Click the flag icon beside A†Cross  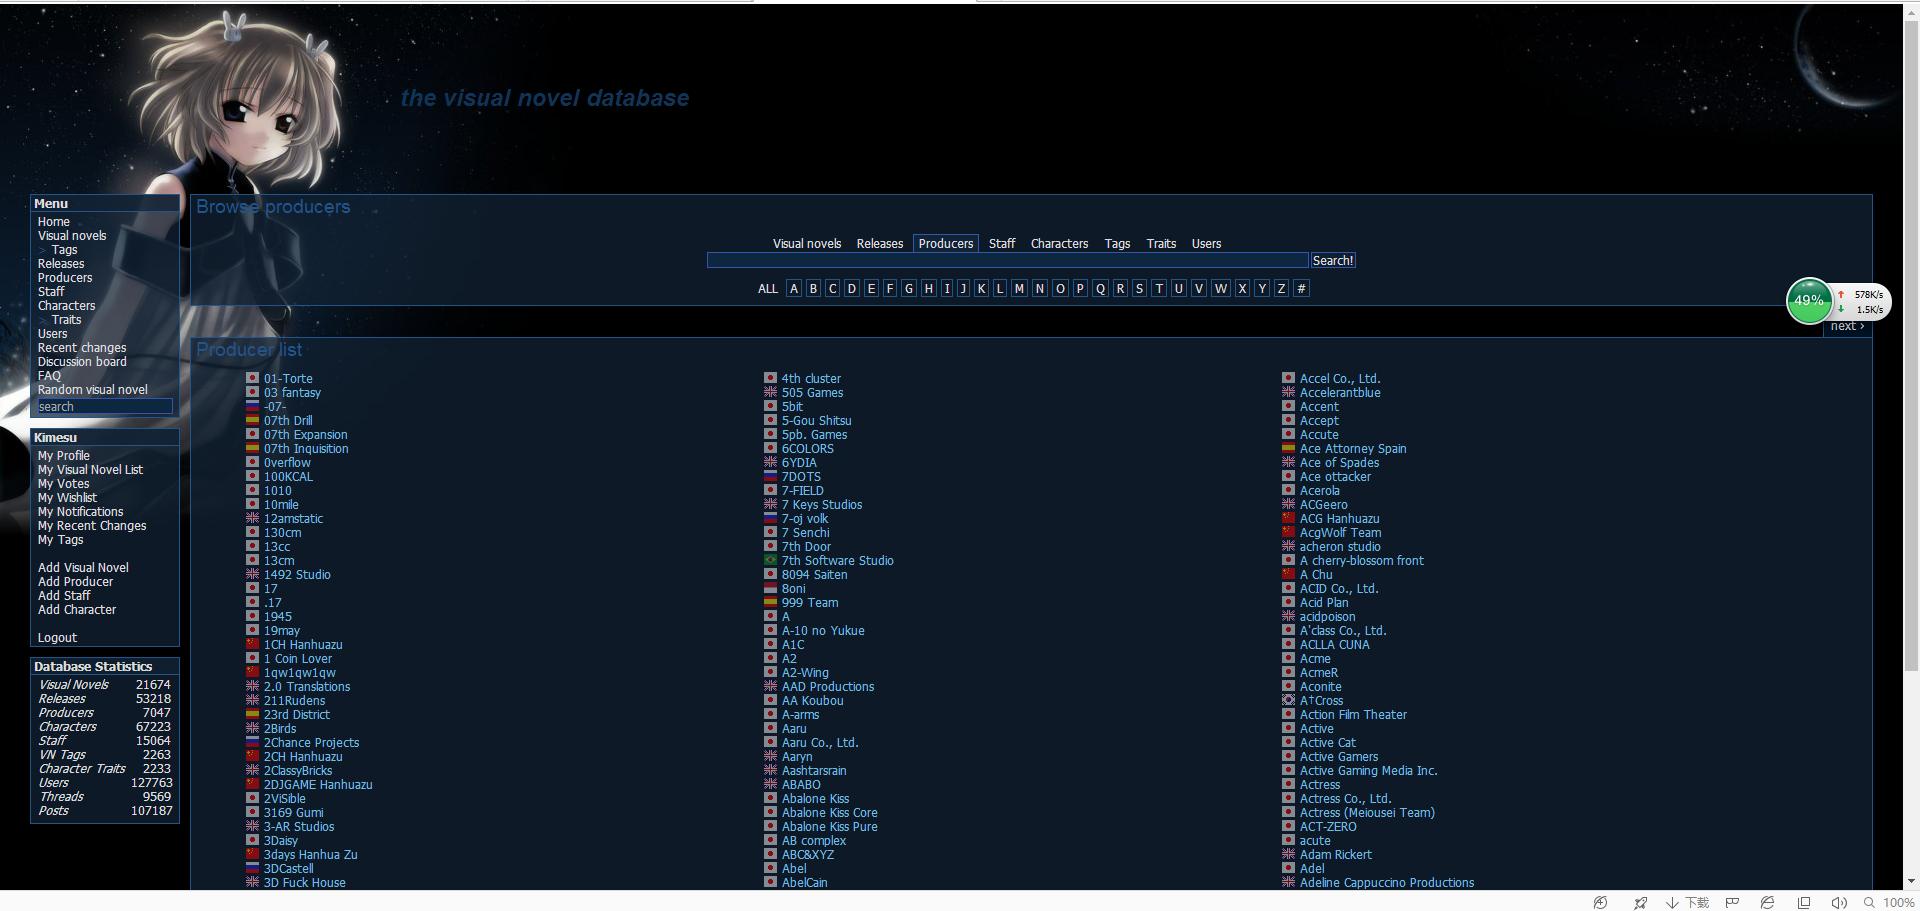point(1289,700)
